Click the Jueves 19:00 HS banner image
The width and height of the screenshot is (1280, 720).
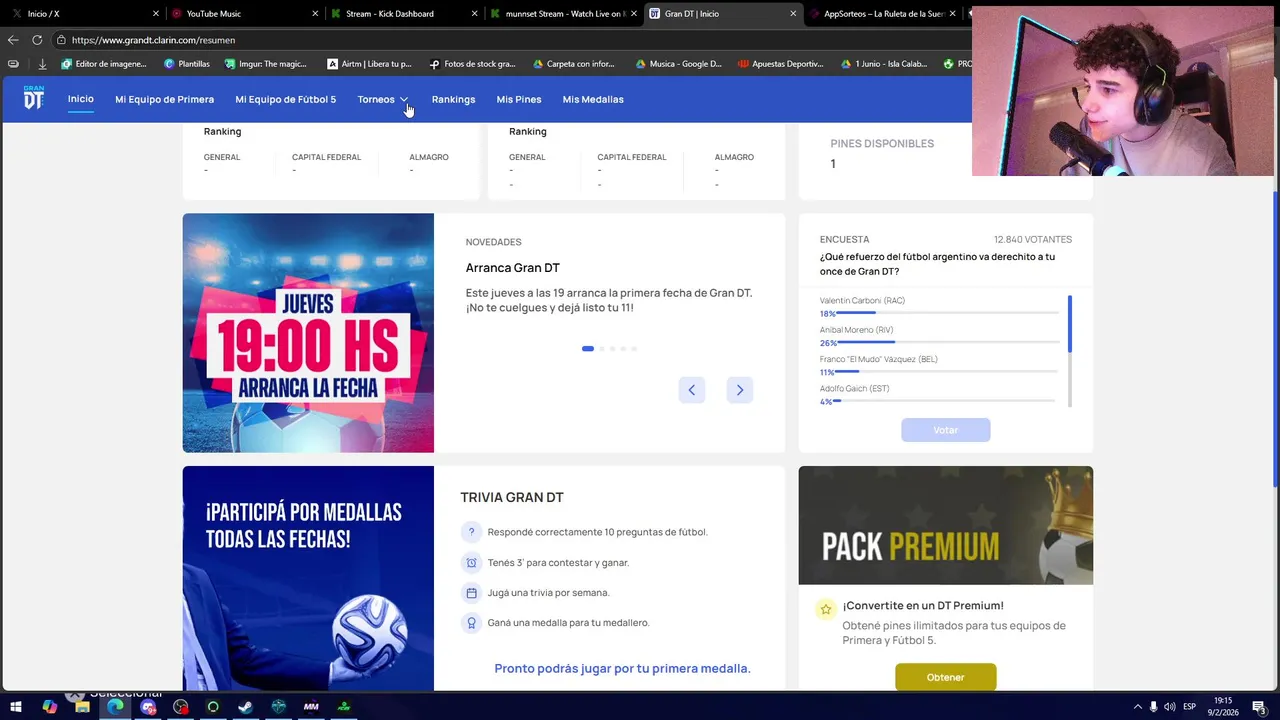pos(308,333)
